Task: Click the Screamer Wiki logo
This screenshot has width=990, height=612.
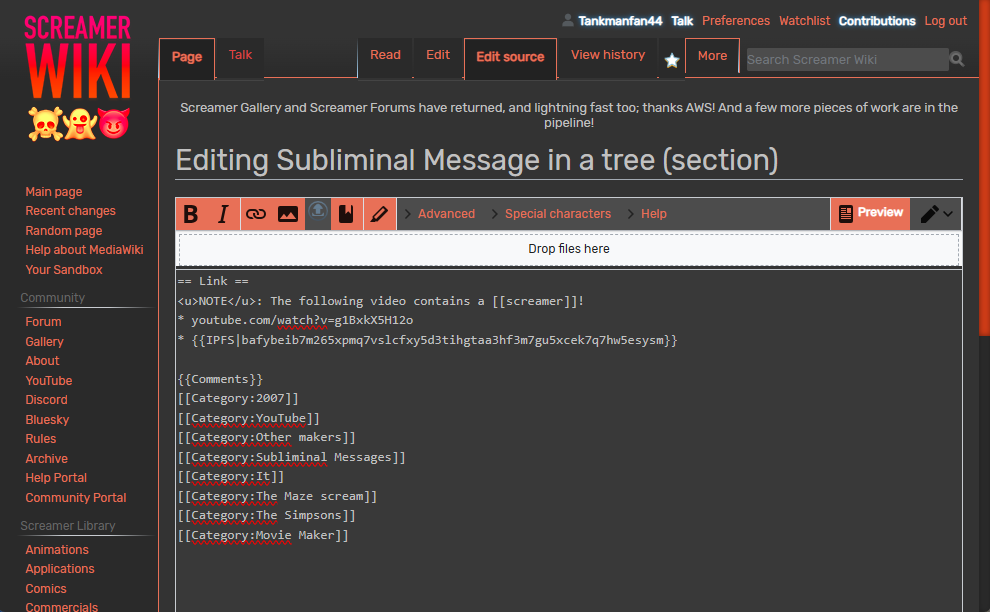Action: (x=78, y=77)
